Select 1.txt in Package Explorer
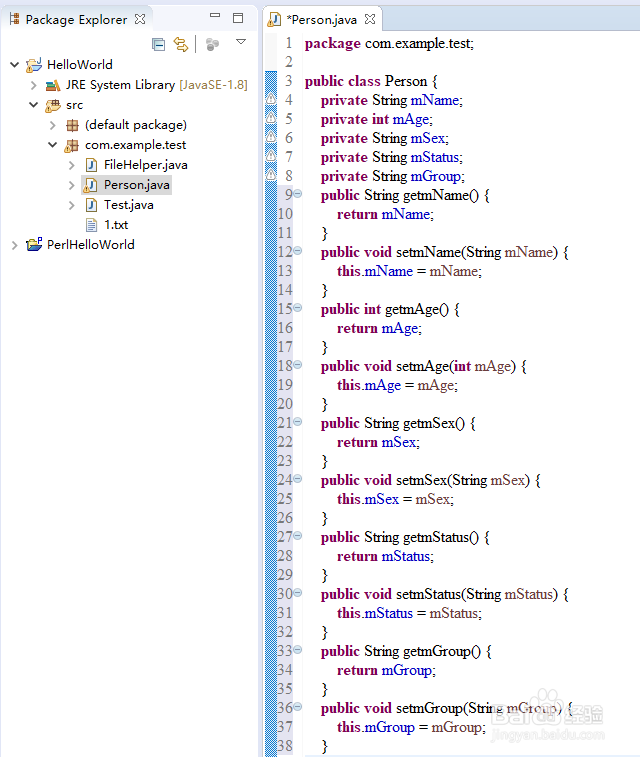The height and width of the screenshot is (757, 640). pos(116,225)
